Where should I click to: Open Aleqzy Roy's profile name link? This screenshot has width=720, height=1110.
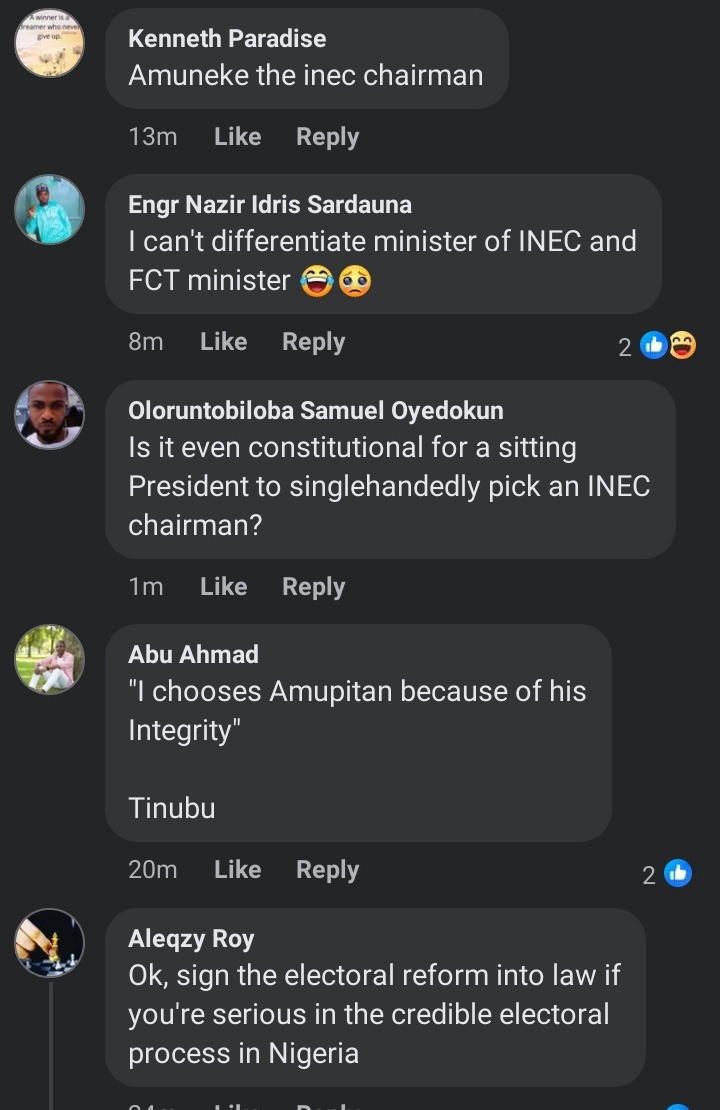point(191,939)
